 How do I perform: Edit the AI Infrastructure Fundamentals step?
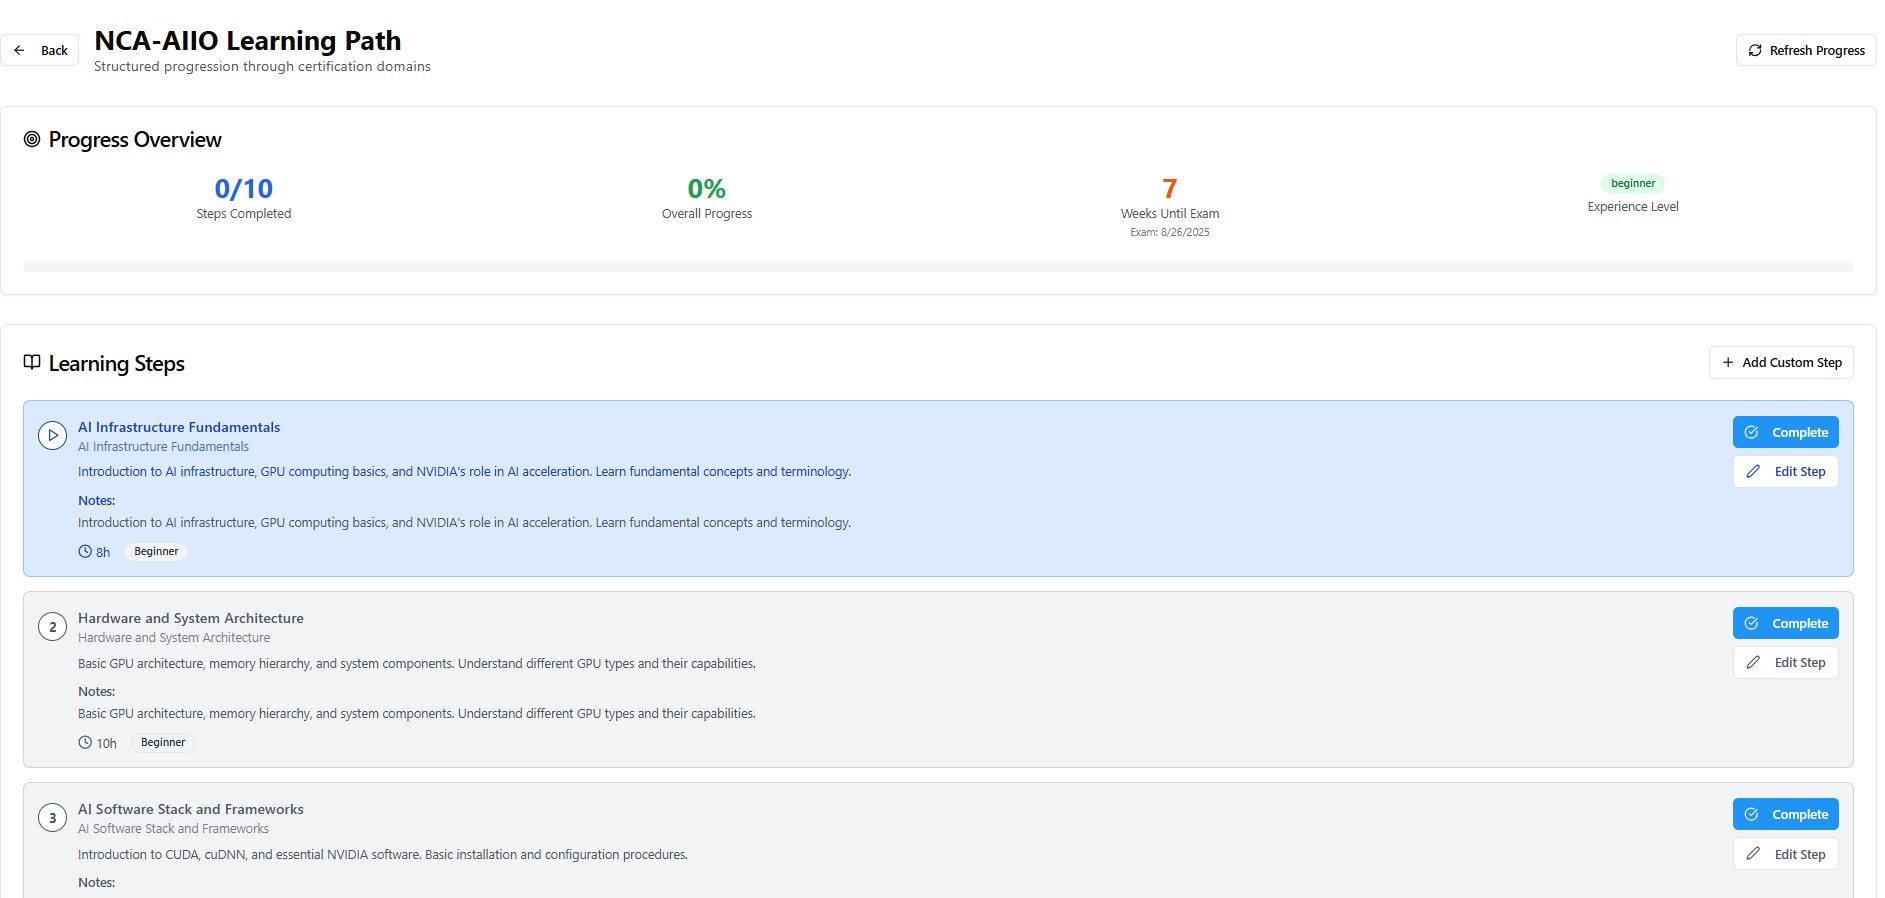click(1785, 472)
